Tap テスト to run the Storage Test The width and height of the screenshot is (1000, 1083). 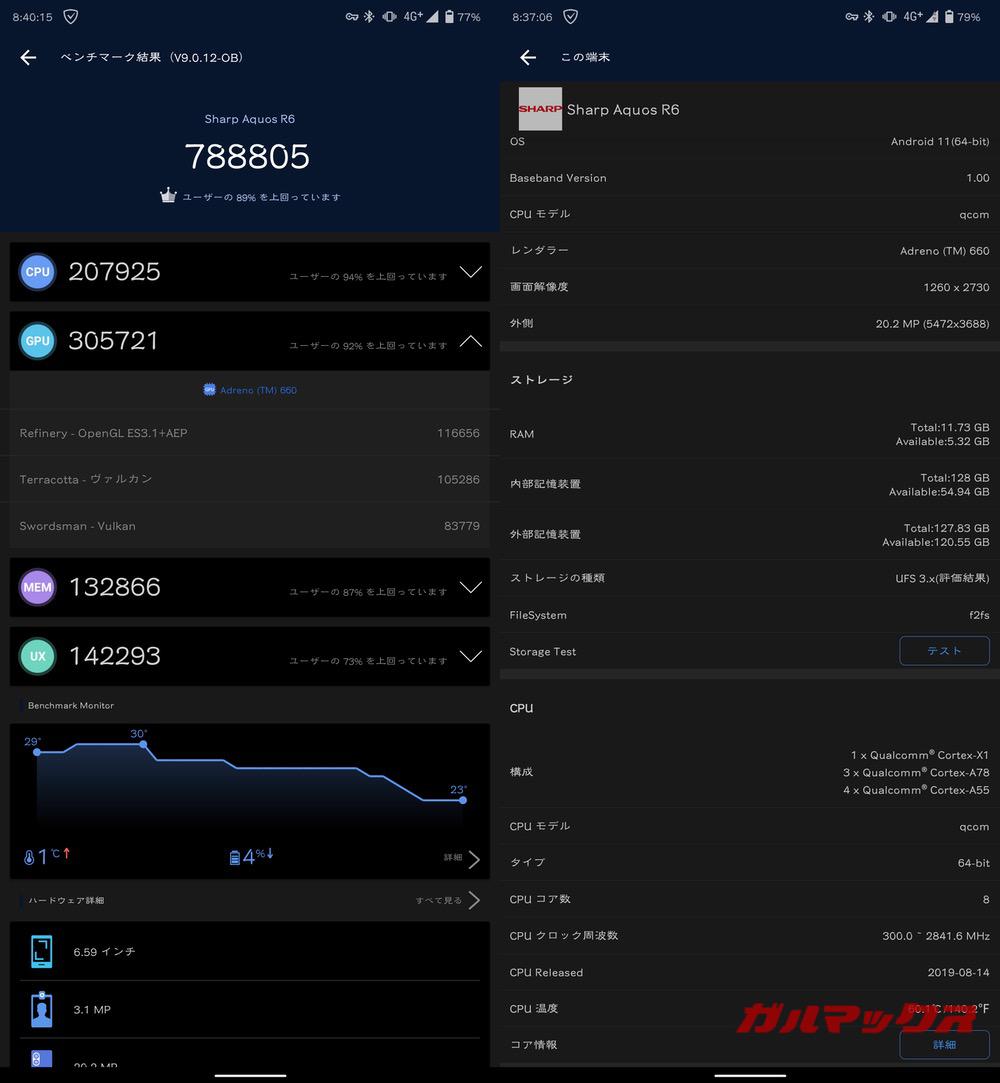click(x=943, y=651)
